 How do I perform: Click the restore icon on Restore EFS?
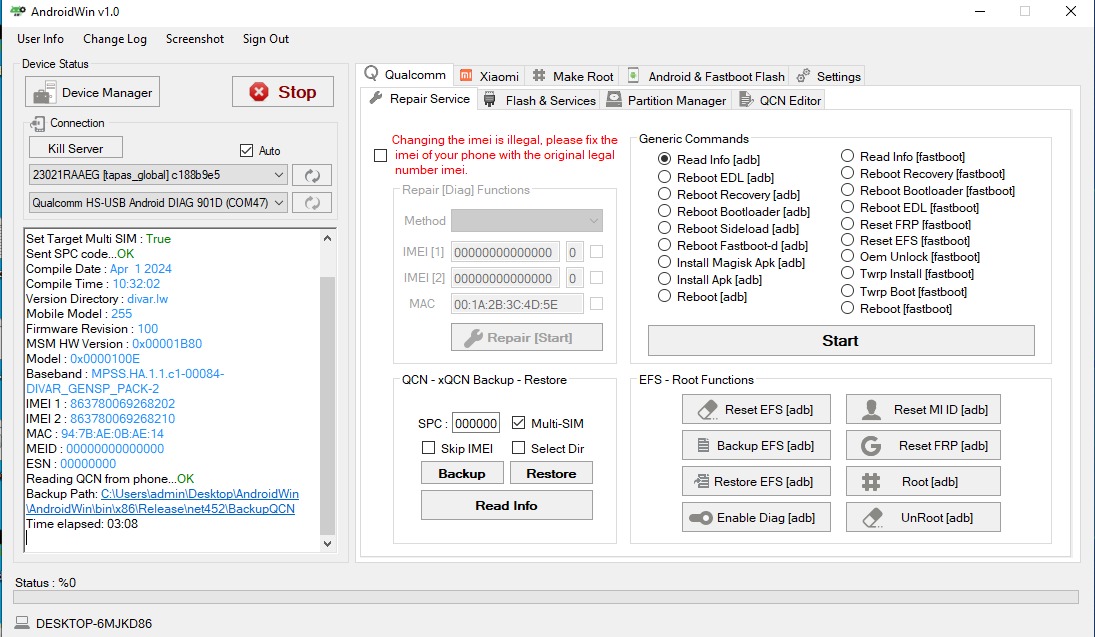click(701, 481)
